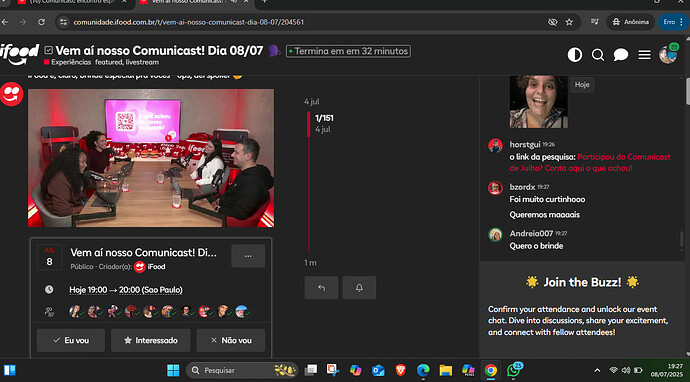Click the iFood logo
Viewport: 690px width, 382px height.
pos(19,55)
